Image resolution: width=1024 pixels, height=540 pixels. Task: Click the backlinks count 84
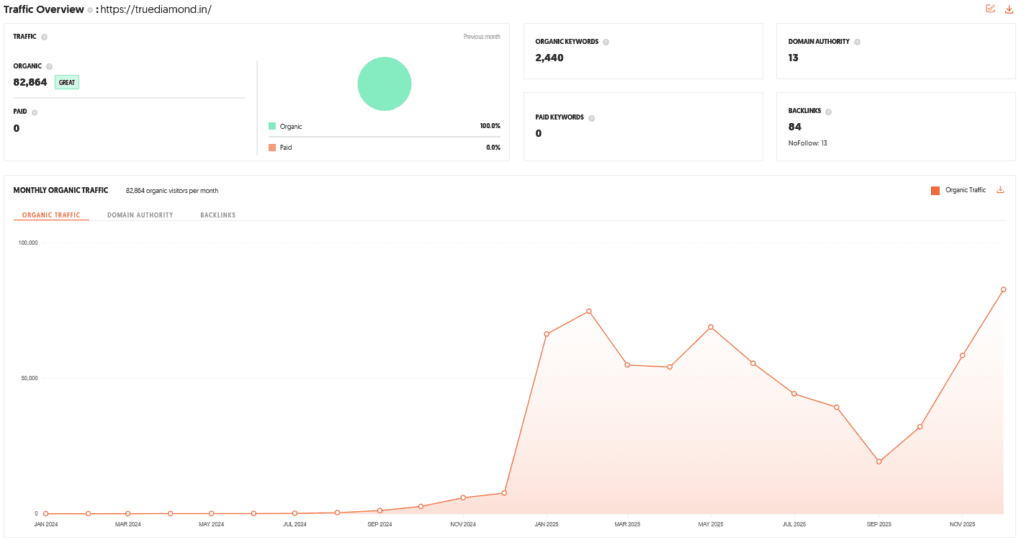tap(795, 127)
